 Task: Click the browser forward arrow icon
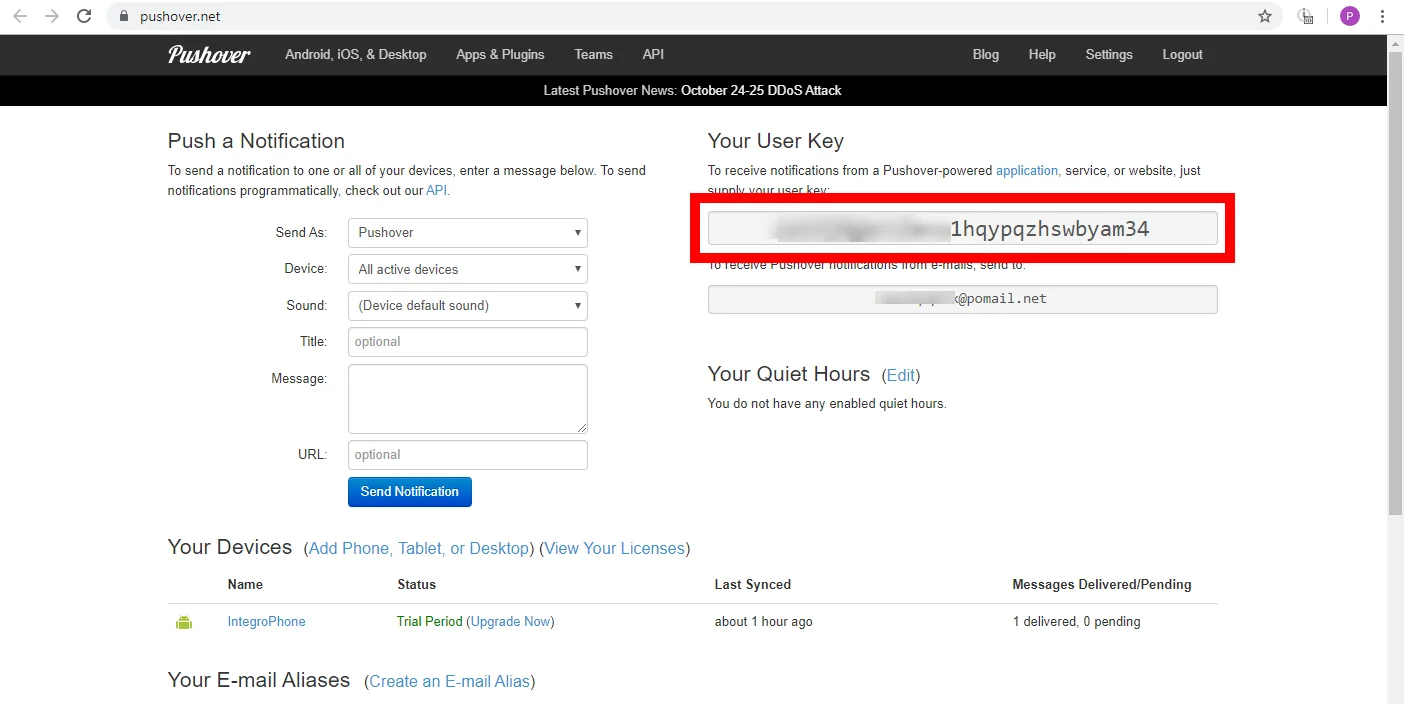point(52,16)
